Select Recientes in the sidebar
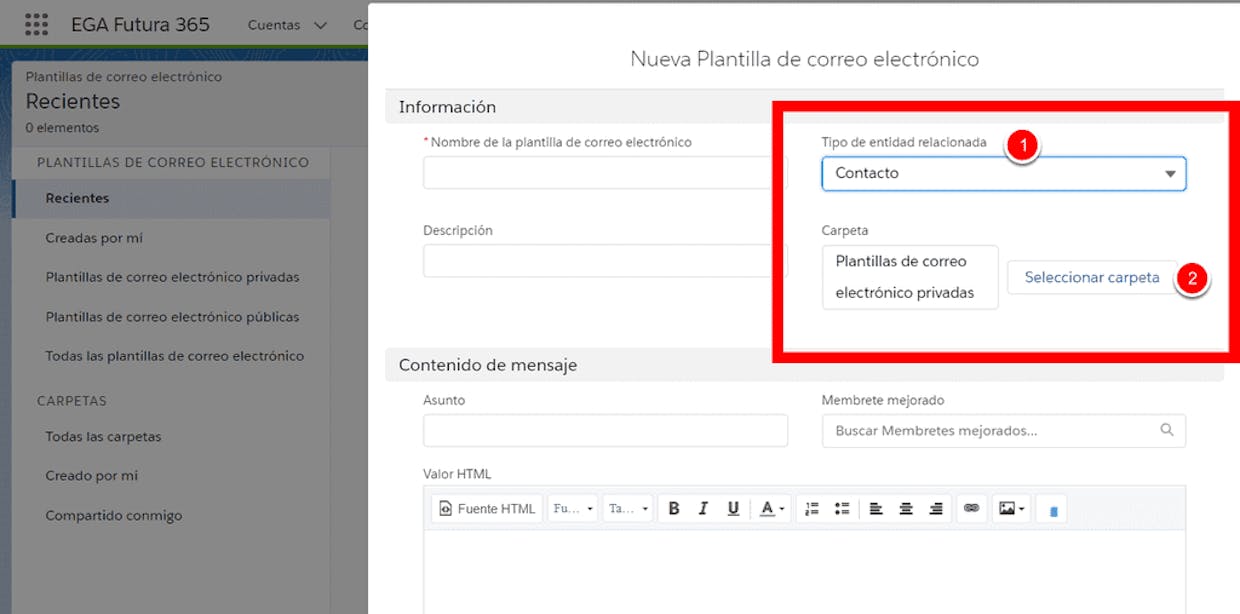The width and height of the screenshot is (1240, 614). (171, 198)
